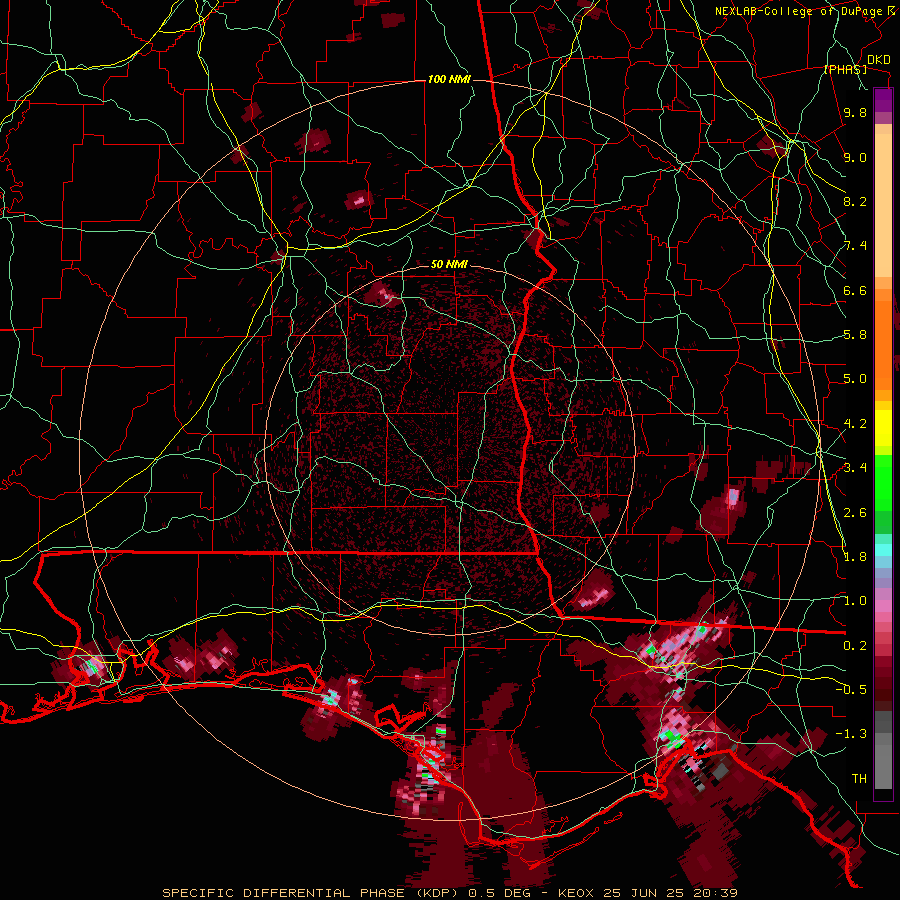Click the [PHAS] units label
Screen dimensions: 900x900
click(x=845, y=70)
